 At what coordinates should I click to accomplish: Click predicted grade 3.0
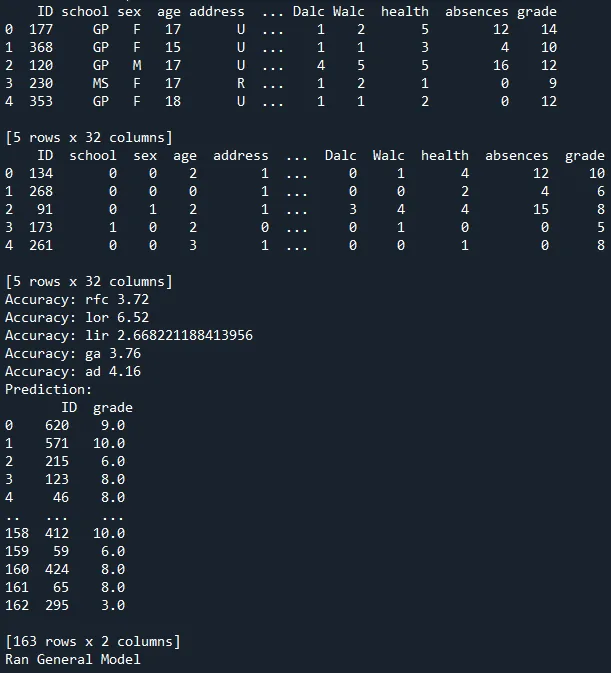pos(113,606)
